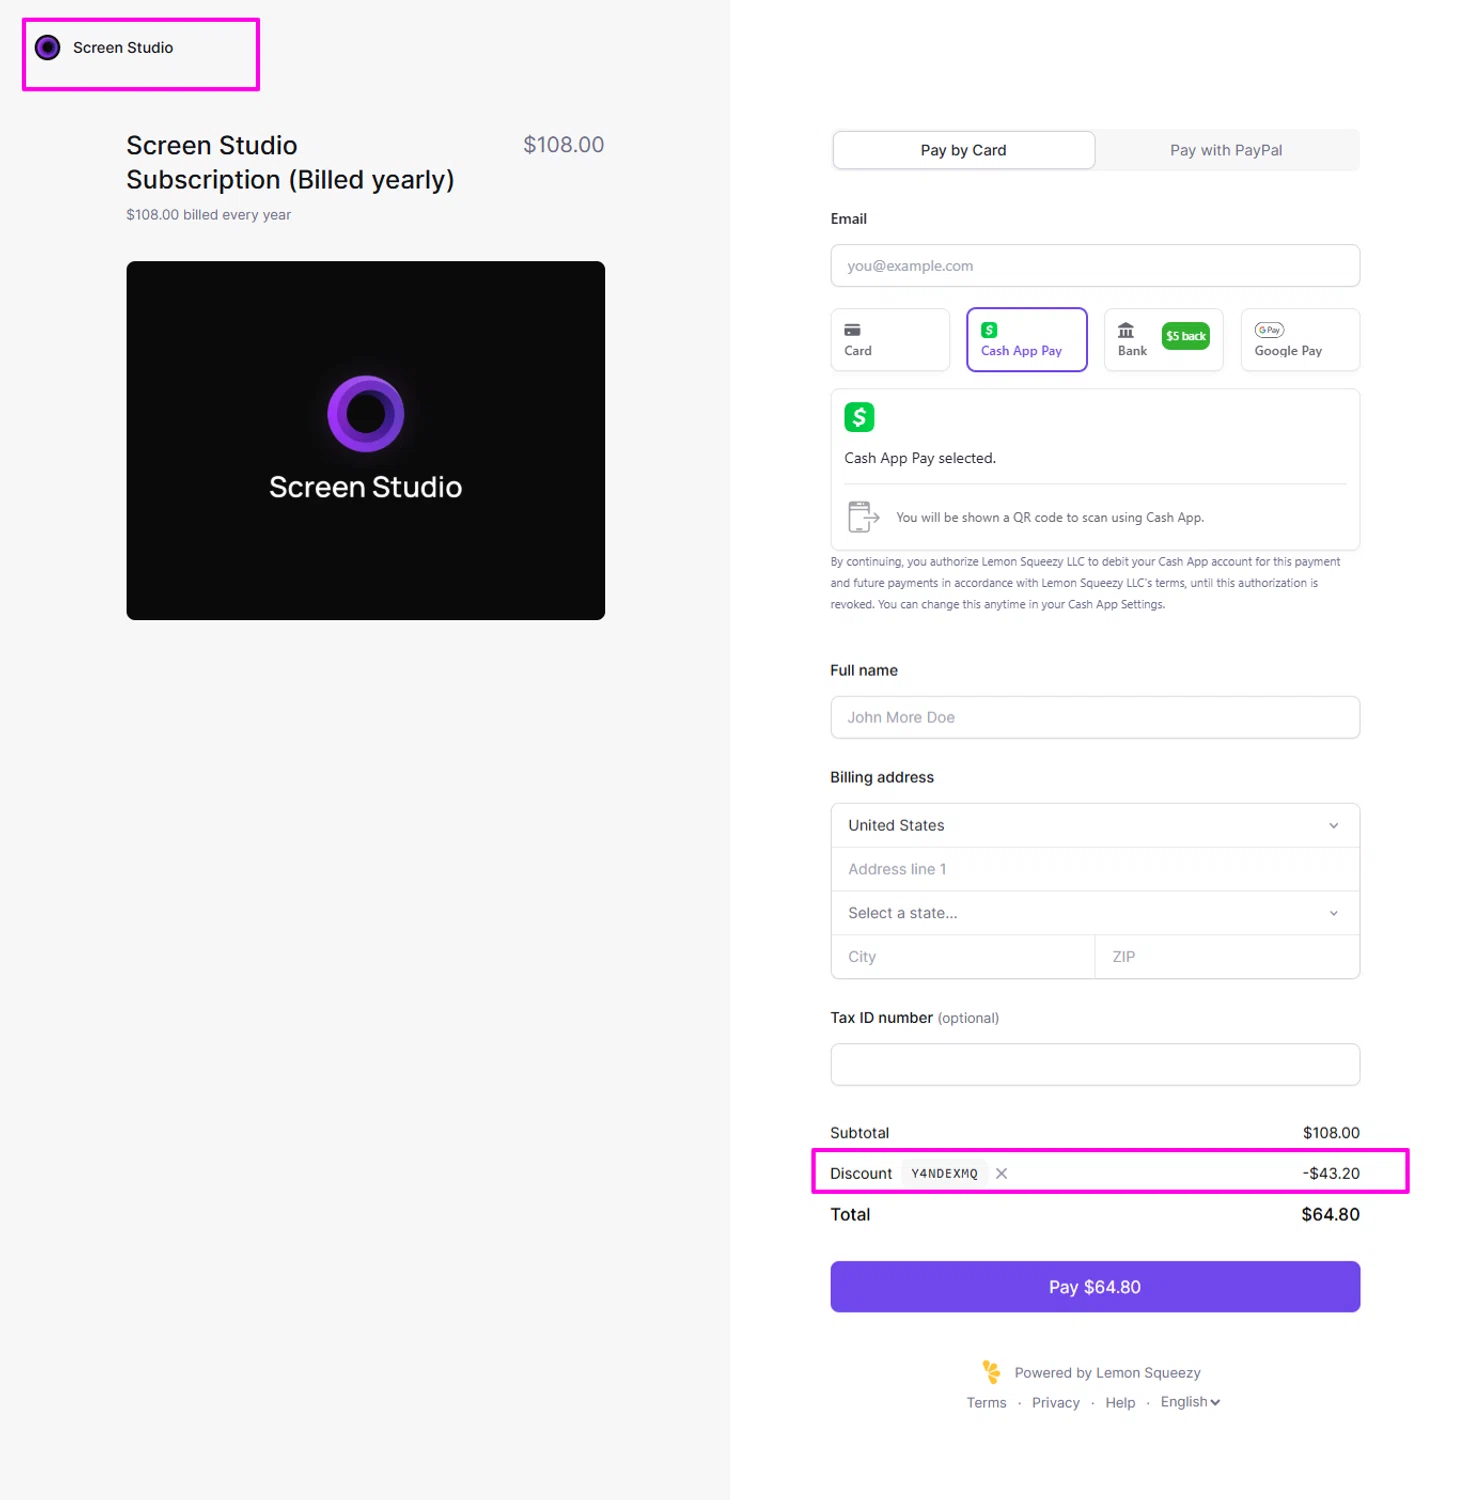The height and width of the screenshot is (1500, 1459).
Task: Remove the Y4NDEXMQ discount code
Action: click(x=1001, y=1173)
